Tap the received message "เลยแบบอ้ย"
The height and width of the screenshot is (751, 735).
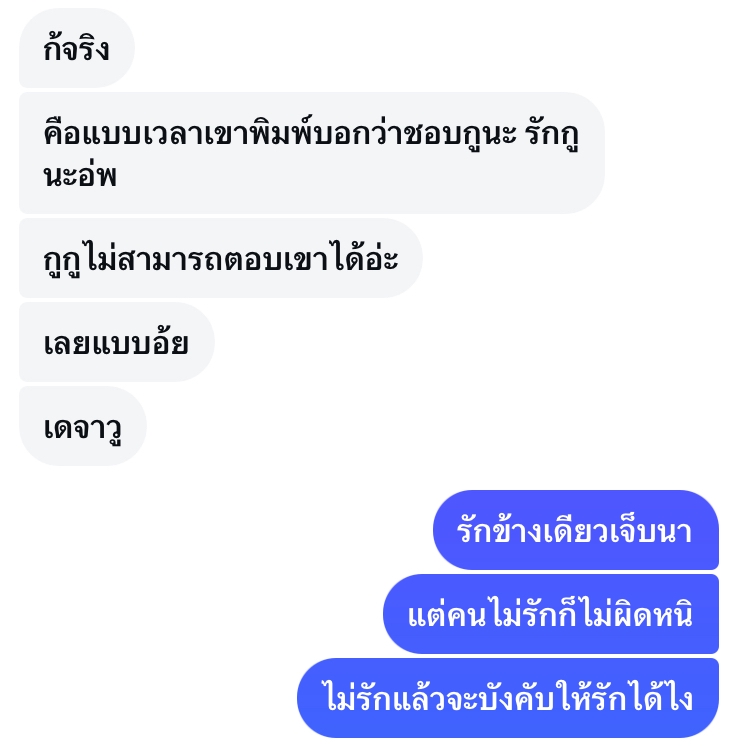(117, 342)
